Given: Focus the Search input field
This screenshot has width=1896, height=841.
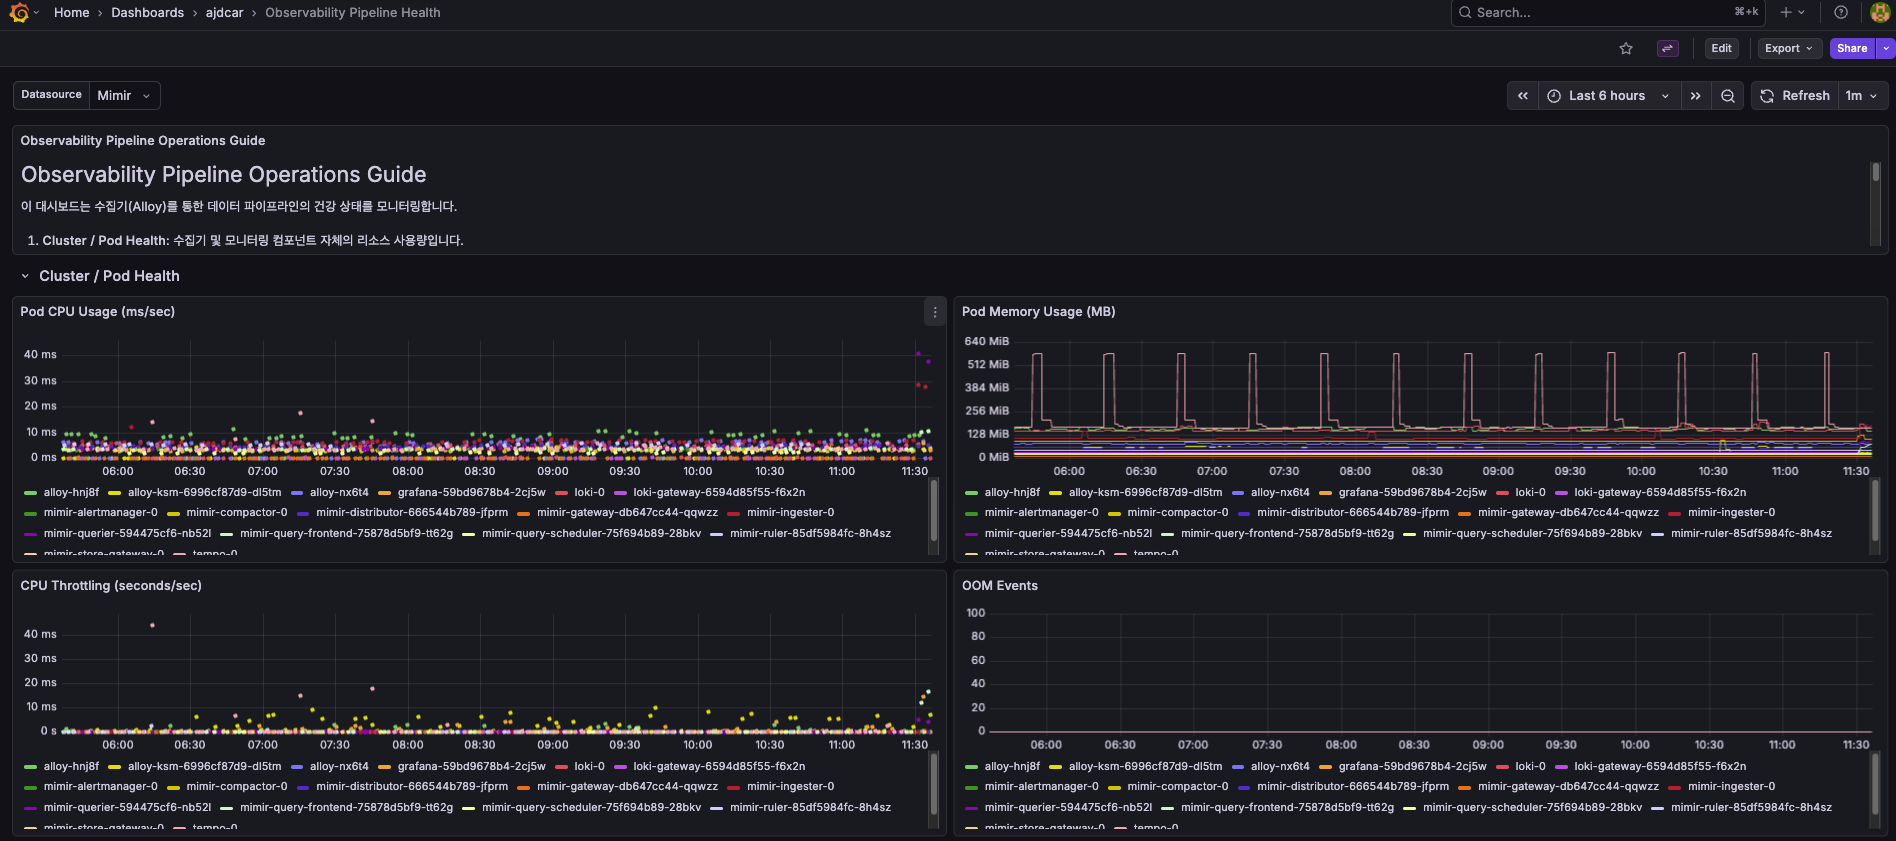Looking at the screenshot, I should pyautogui.click(x=1607, y=13).
